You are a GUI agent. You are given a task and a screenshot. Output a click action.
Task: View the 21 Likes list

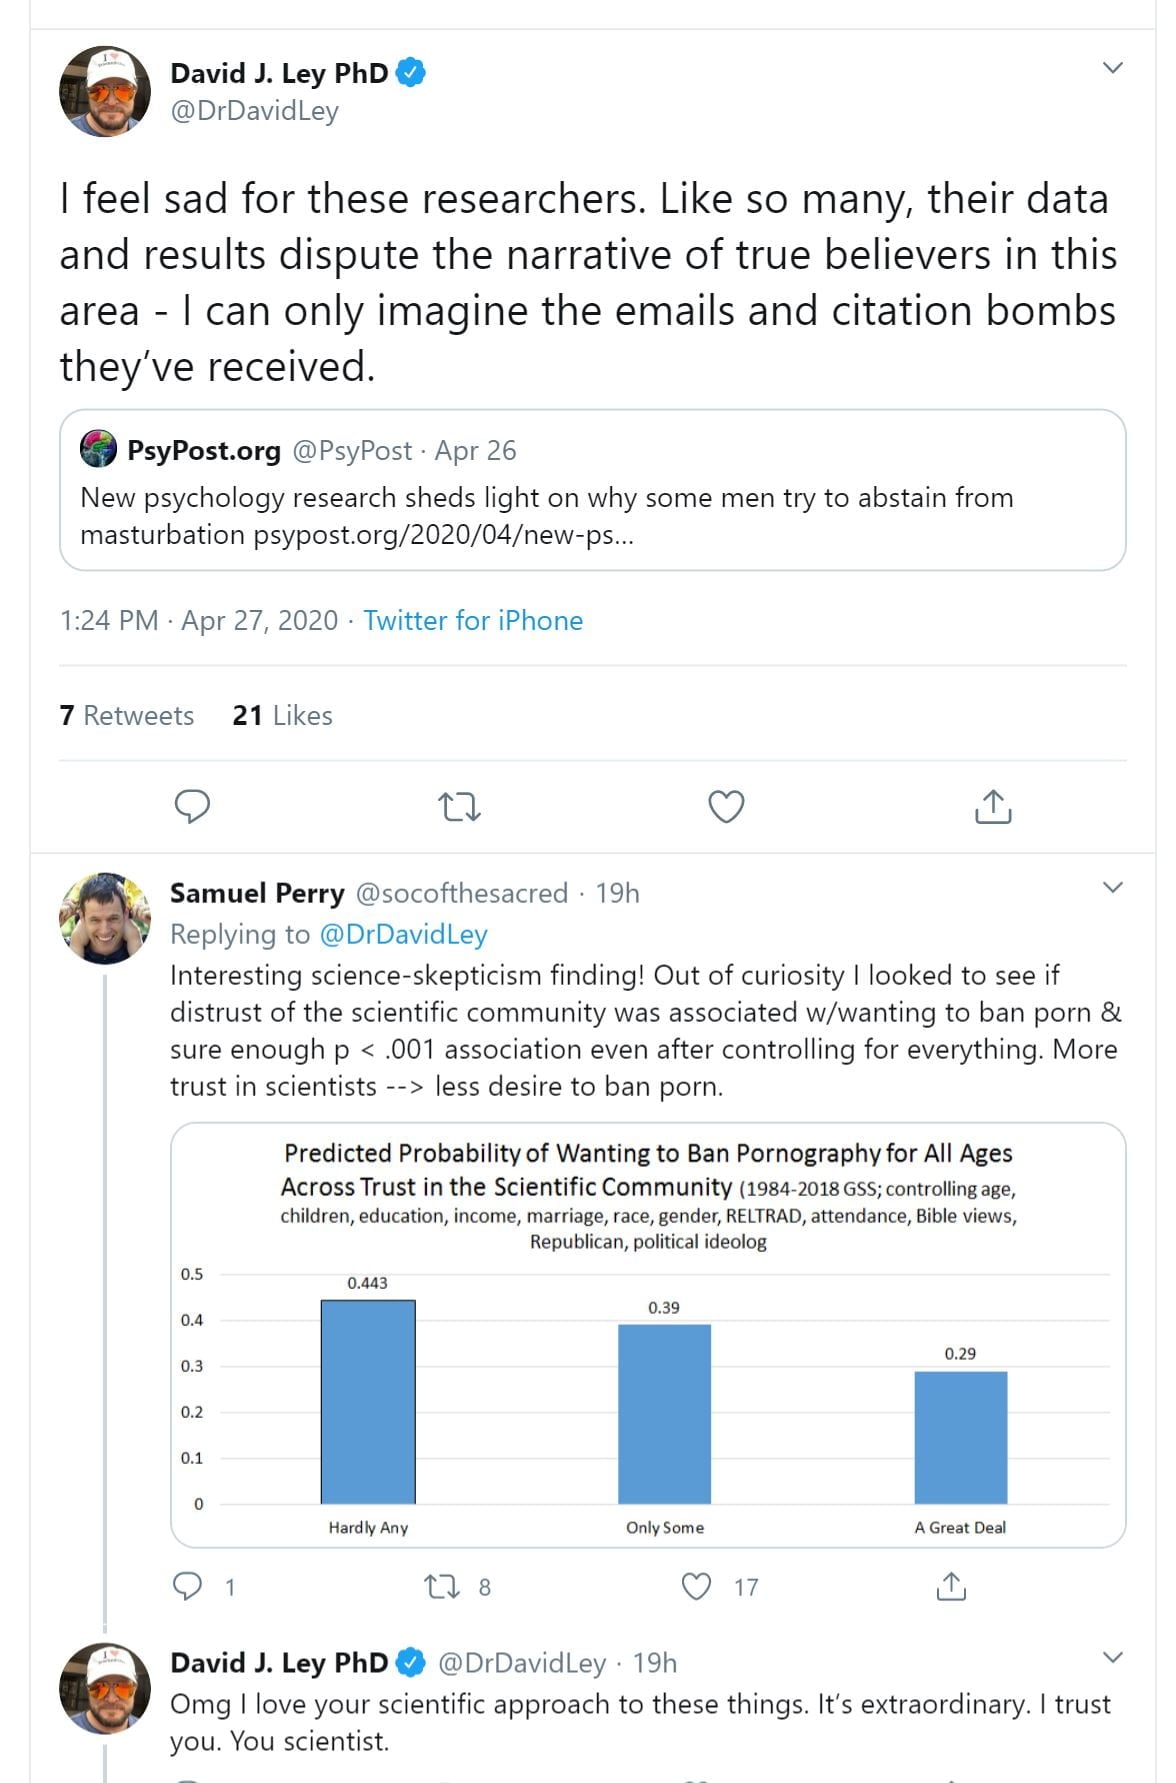(283, 716)
